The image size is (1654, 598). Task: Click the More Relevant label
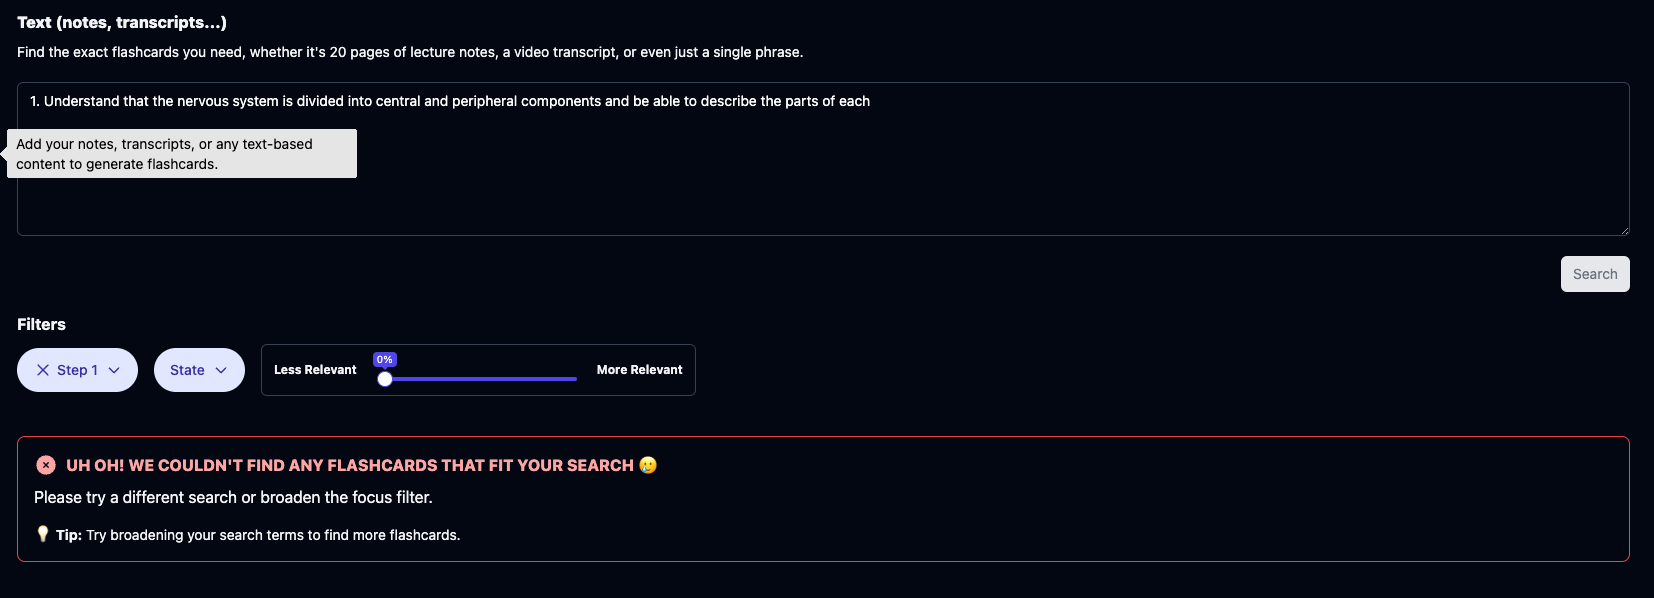639,370
